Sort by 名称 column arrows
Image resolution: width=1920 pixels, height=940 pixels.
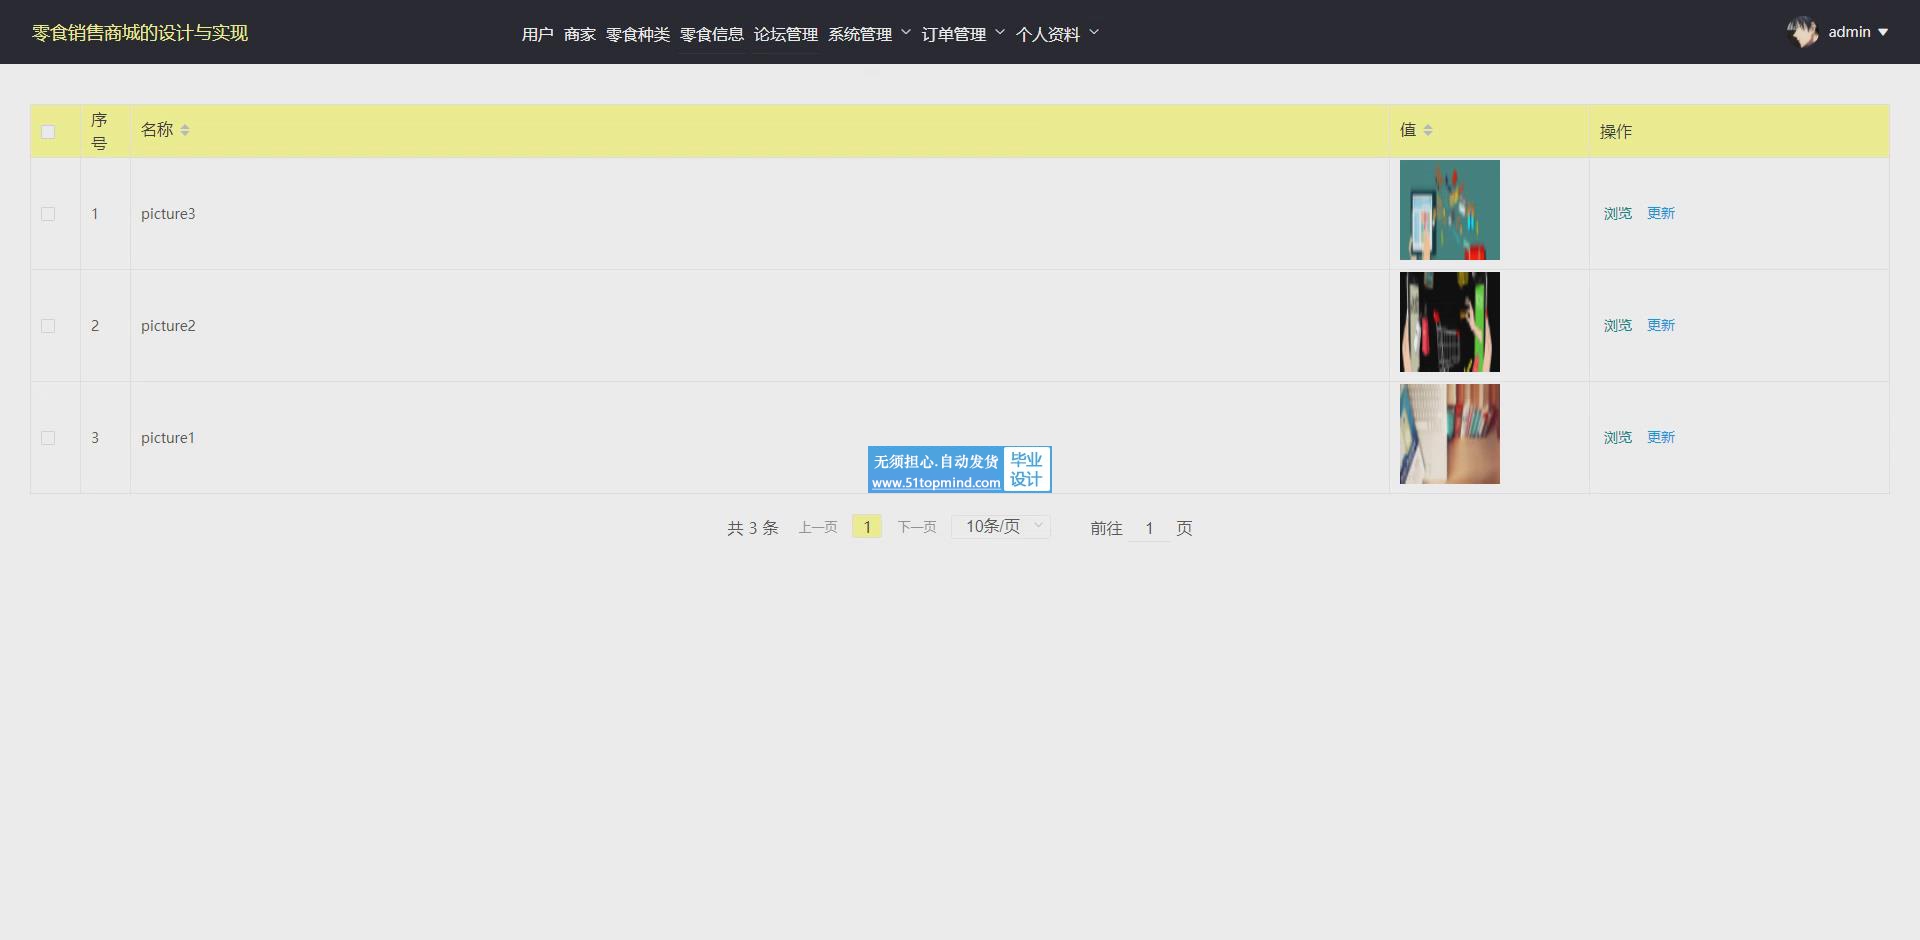[185, 130]
